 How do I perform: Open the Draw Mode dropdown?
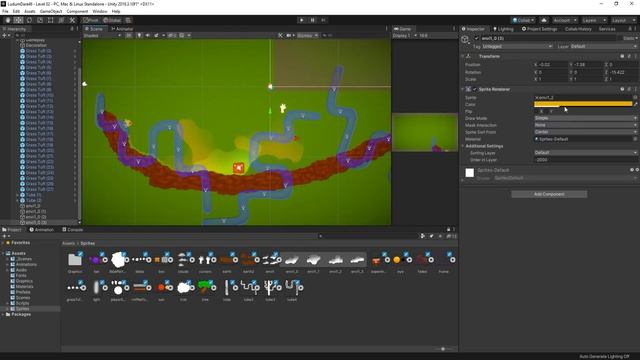(586, 118)
